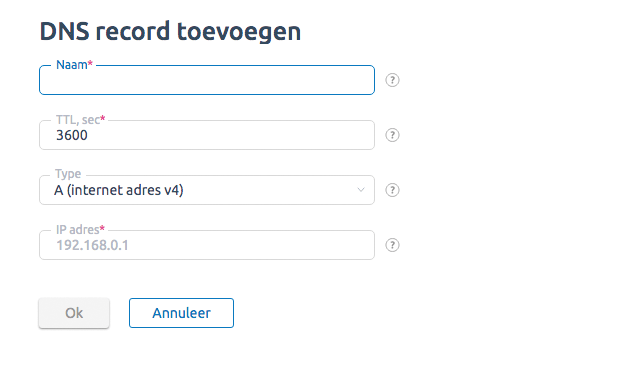Open help icon next to Naam field
The image size is (625, 375).
click(392, 80)
